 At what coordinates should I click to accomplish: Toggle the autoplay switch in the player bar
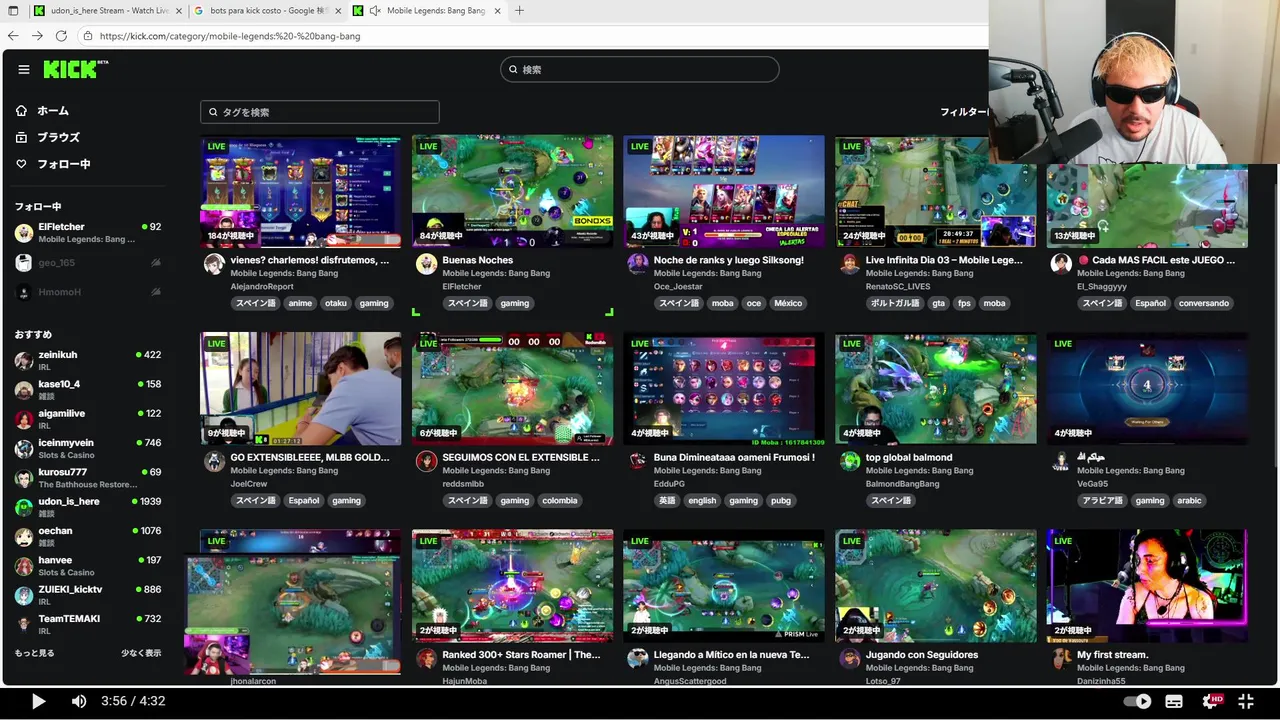[x=1137, y=701]
